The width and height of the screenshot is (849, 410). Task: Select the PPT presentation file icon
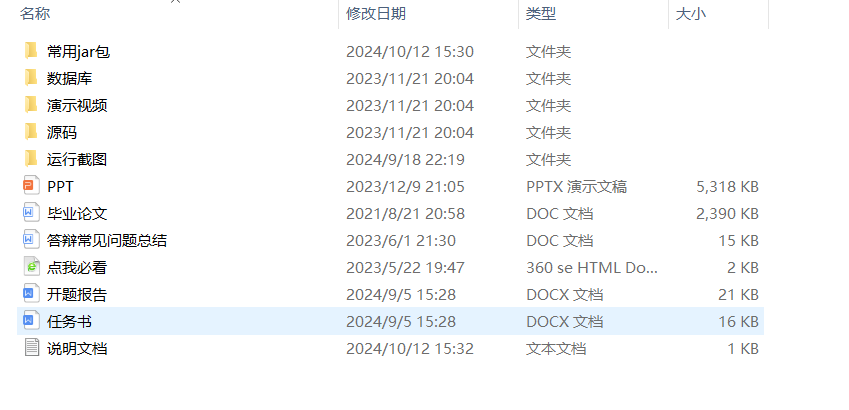31,186
